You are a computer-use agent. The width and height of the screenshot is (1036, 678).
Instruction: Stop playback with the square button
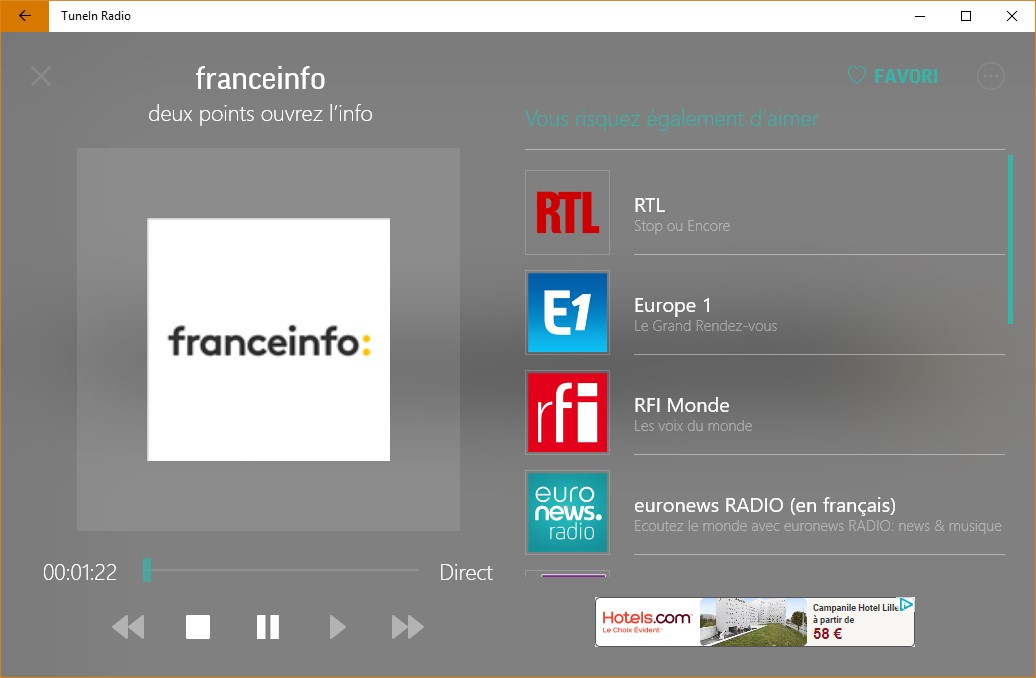pyautogui.click(x=198, y=626)
